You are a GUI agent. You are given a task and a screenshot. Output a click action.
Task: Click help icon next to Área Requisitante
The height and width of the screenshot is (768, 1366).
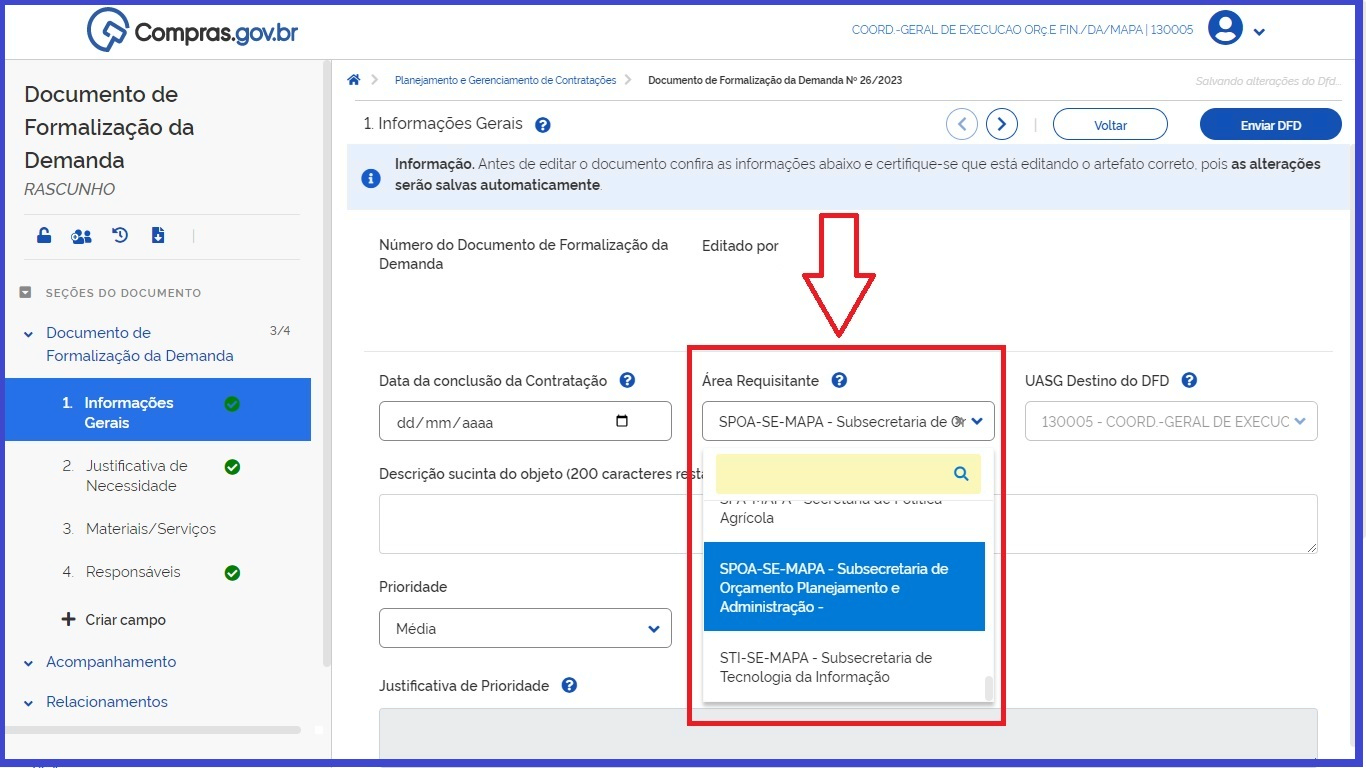click(x=839, y=381)
